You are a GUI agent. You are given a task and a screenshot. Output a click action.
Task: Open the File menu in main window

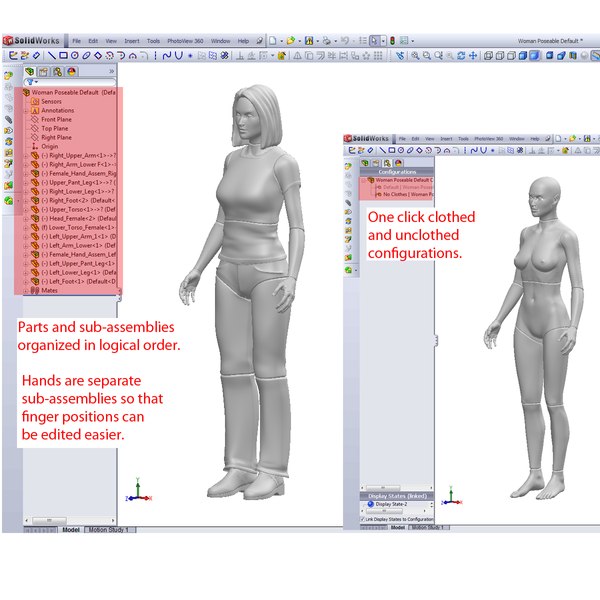[77, 41]
